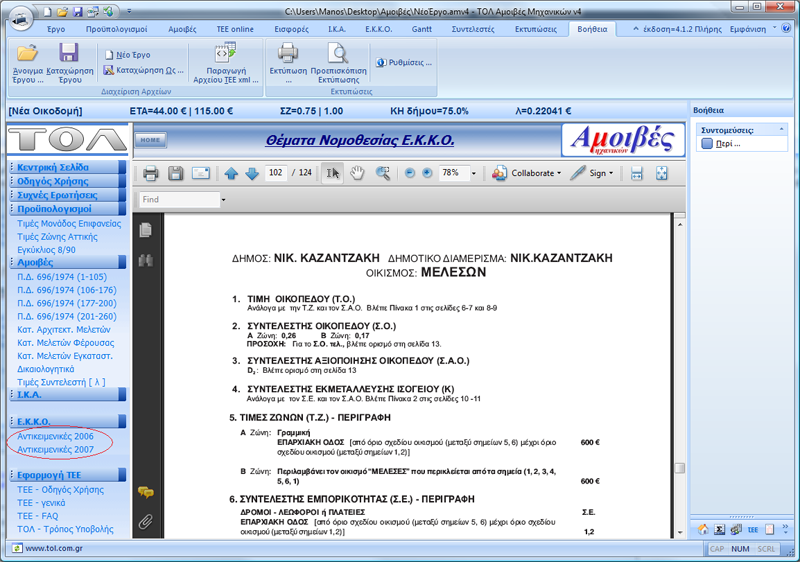Open the quick access toolbar customize arrow

(129, 11)
